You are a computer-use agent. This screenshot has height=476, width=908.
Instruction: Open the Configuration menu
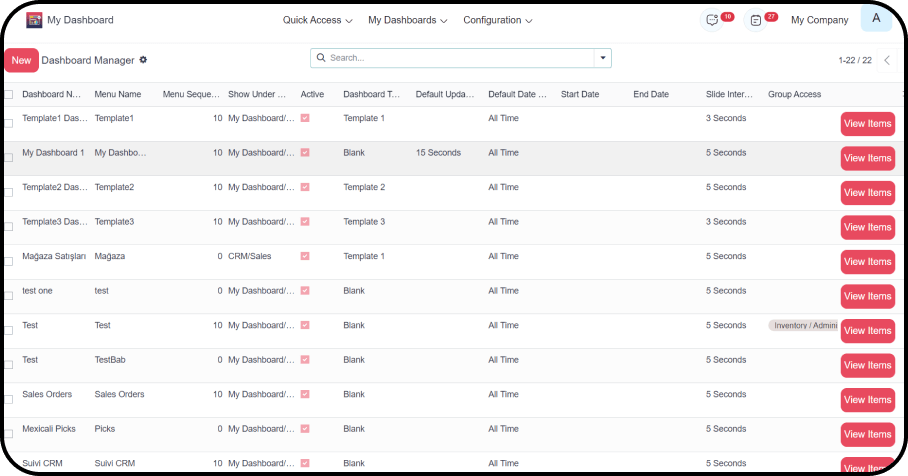click(x=497, y=20)
